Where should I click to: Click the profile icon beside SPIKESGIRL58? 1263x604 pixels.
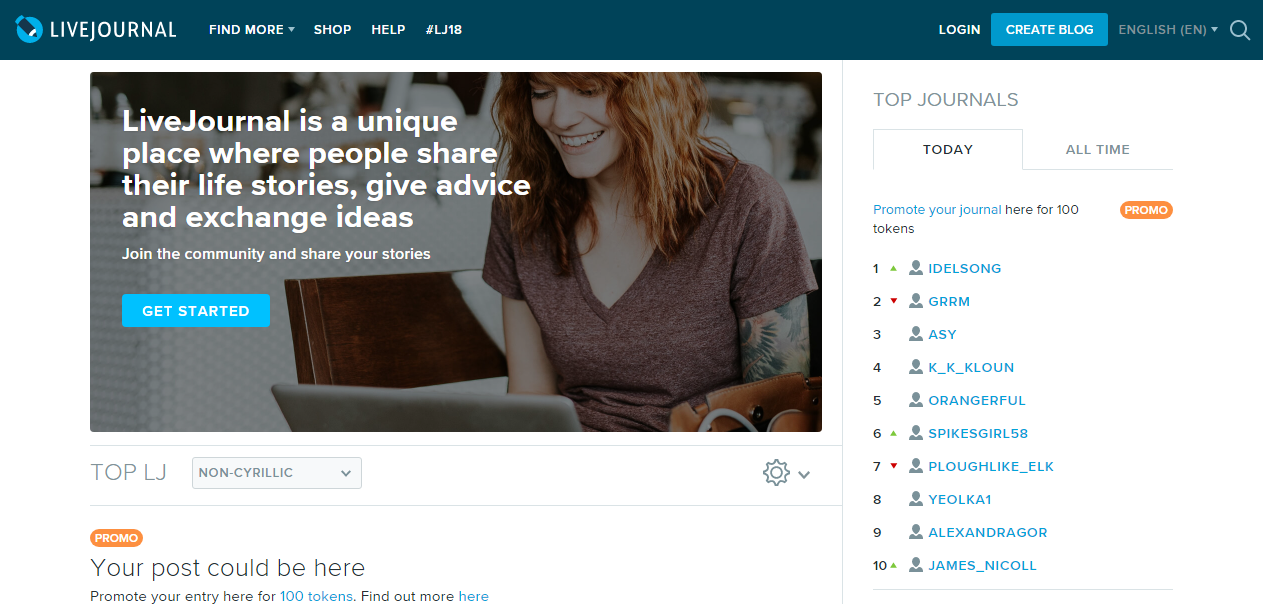pos(915,433)
